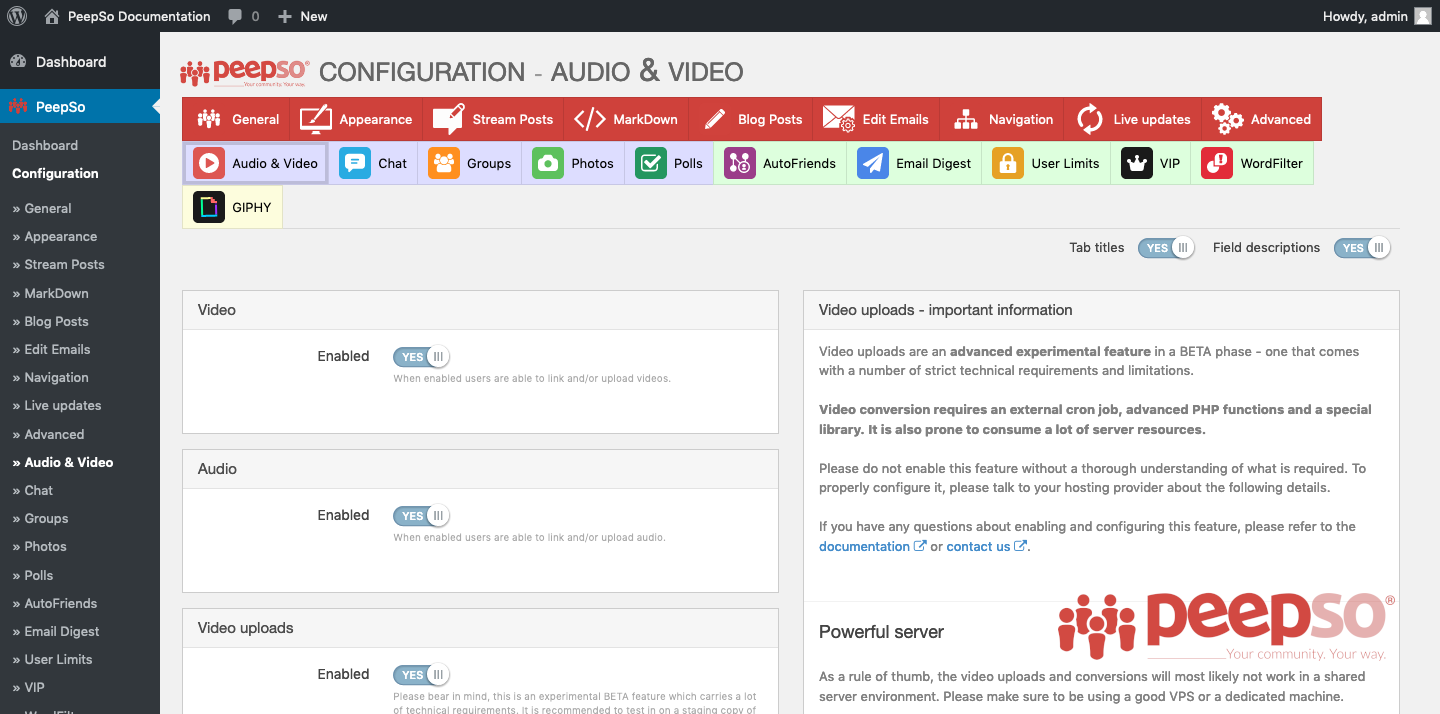Click the Audio & Video play icon
The height and width of the screenshot is (714, 1440).
209,163
